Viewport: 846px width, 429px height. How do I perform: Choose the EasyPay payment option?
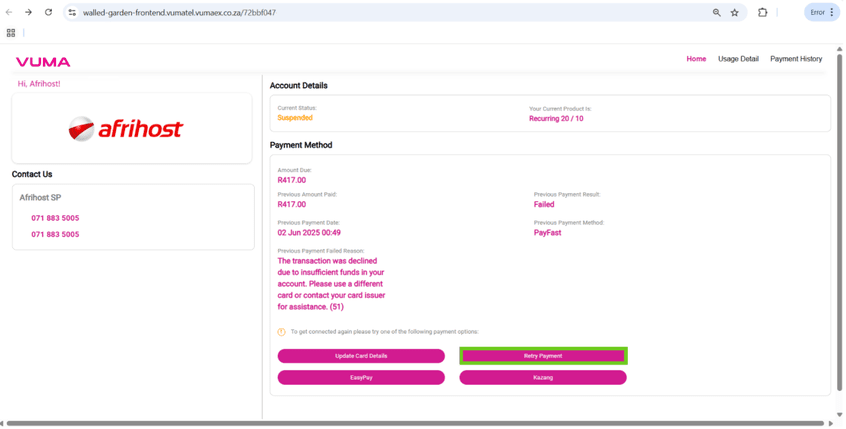coord(361,378)
